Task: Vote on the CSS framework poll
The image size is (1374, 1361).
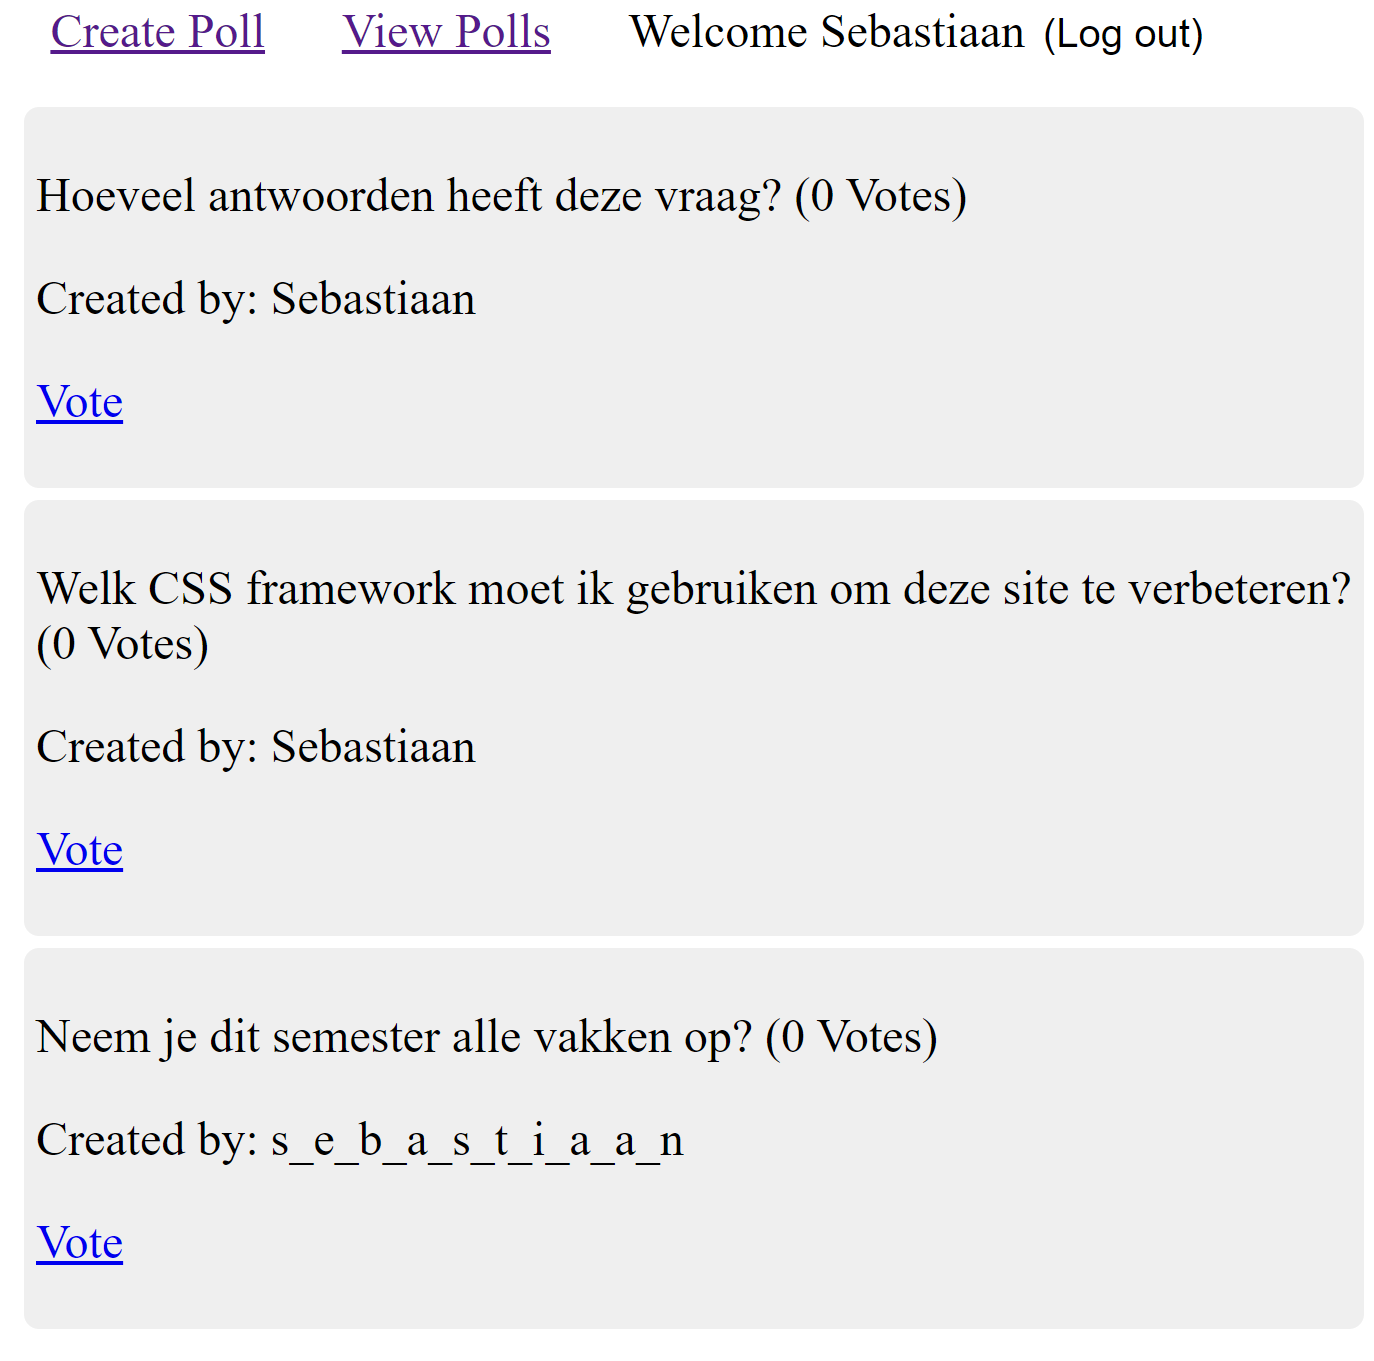Action: [80, 850]
